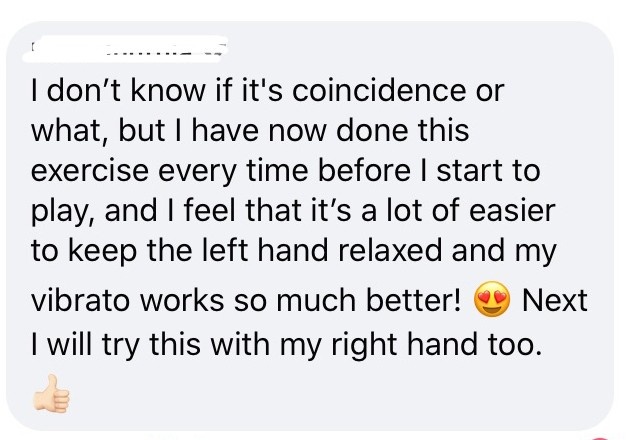This screenshot has width=630, height=440.
Task: Click the word "before" in the comment
Action: (364, 170)
